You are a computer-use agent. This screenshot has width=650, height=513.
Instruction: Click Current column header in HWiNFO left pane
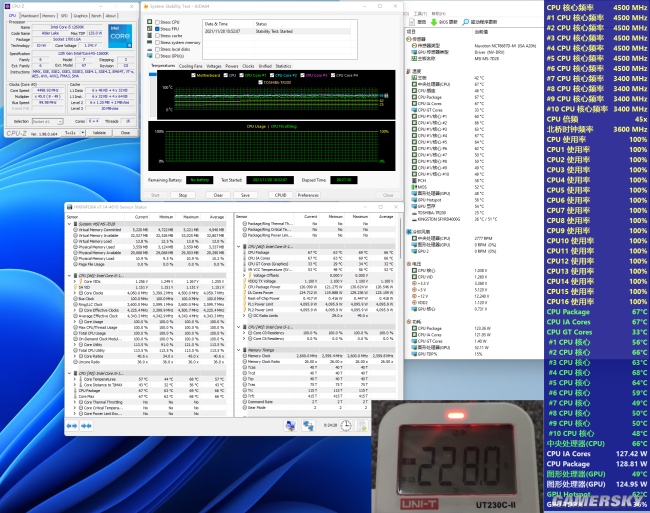(141, 217)
